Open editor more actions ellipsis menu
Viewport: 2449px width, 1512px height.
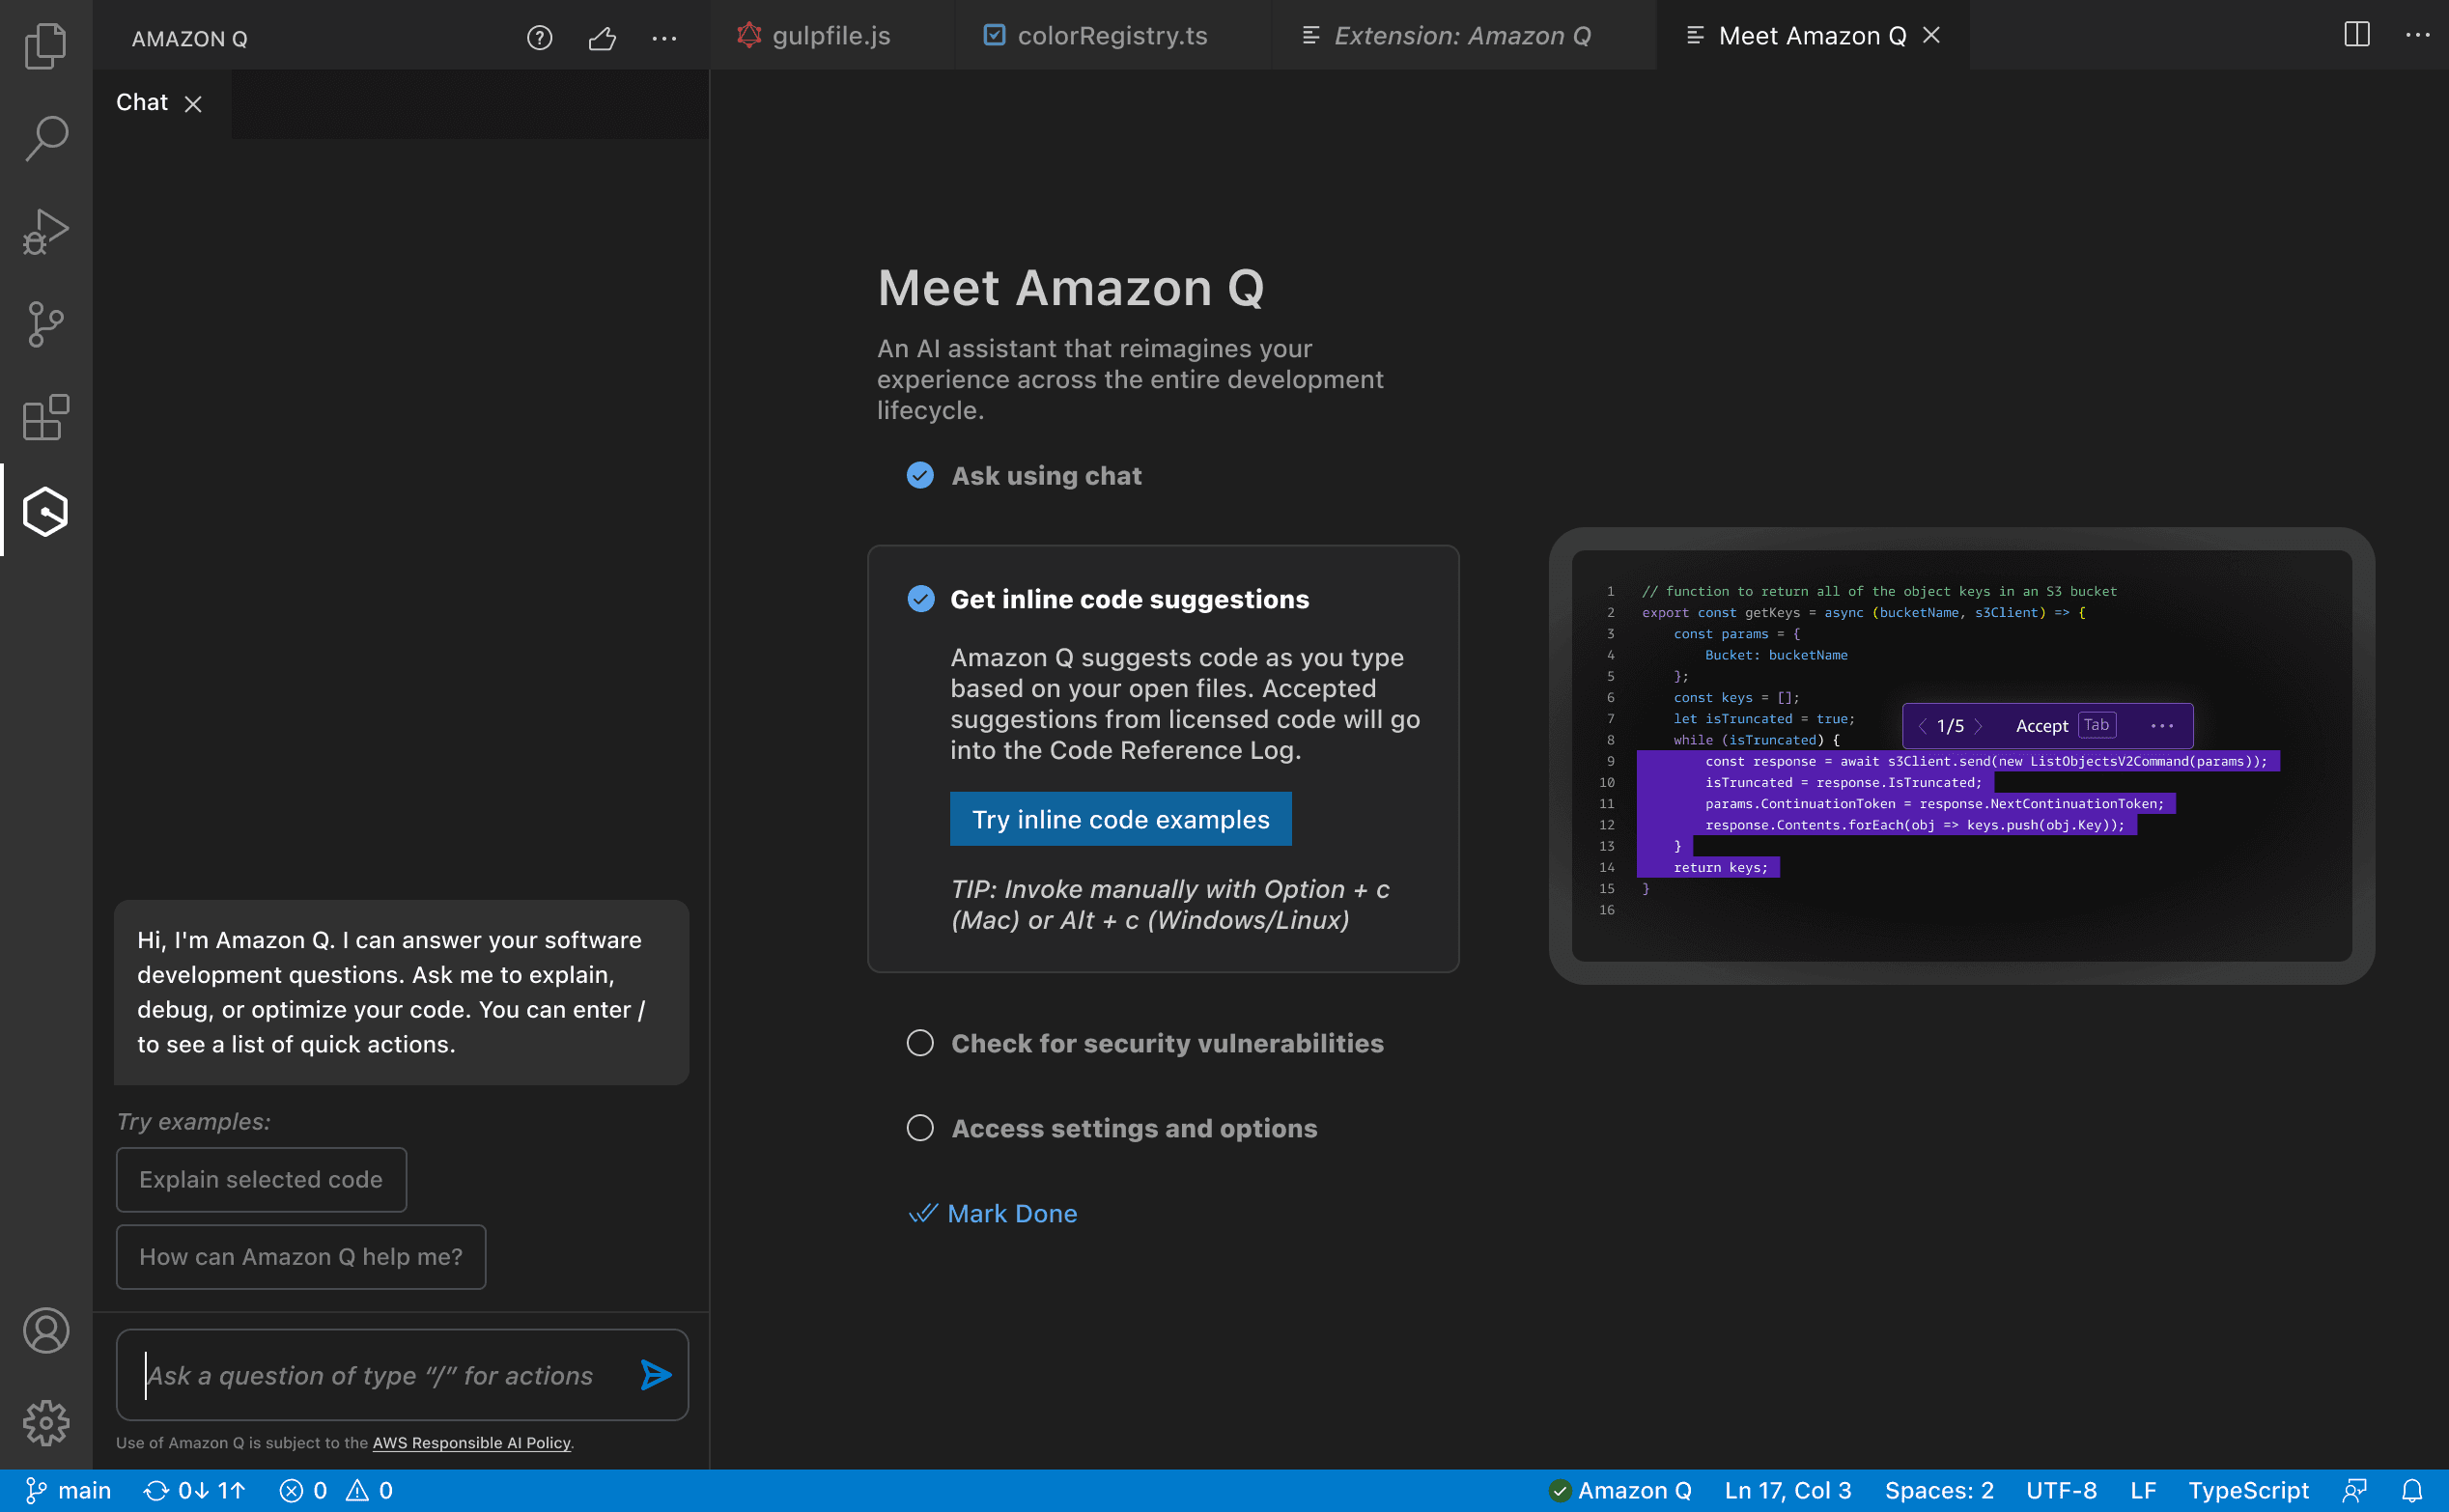point(2418,35)
